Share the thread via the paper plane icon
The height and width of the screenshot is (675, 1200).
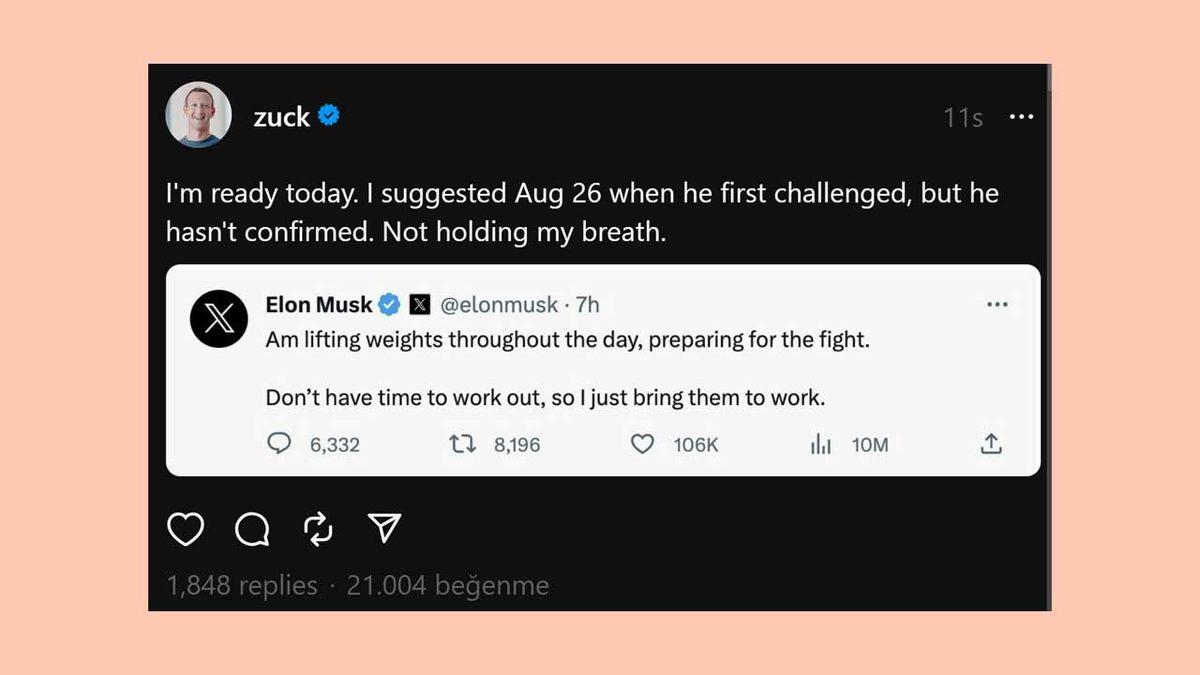(385, 529)
